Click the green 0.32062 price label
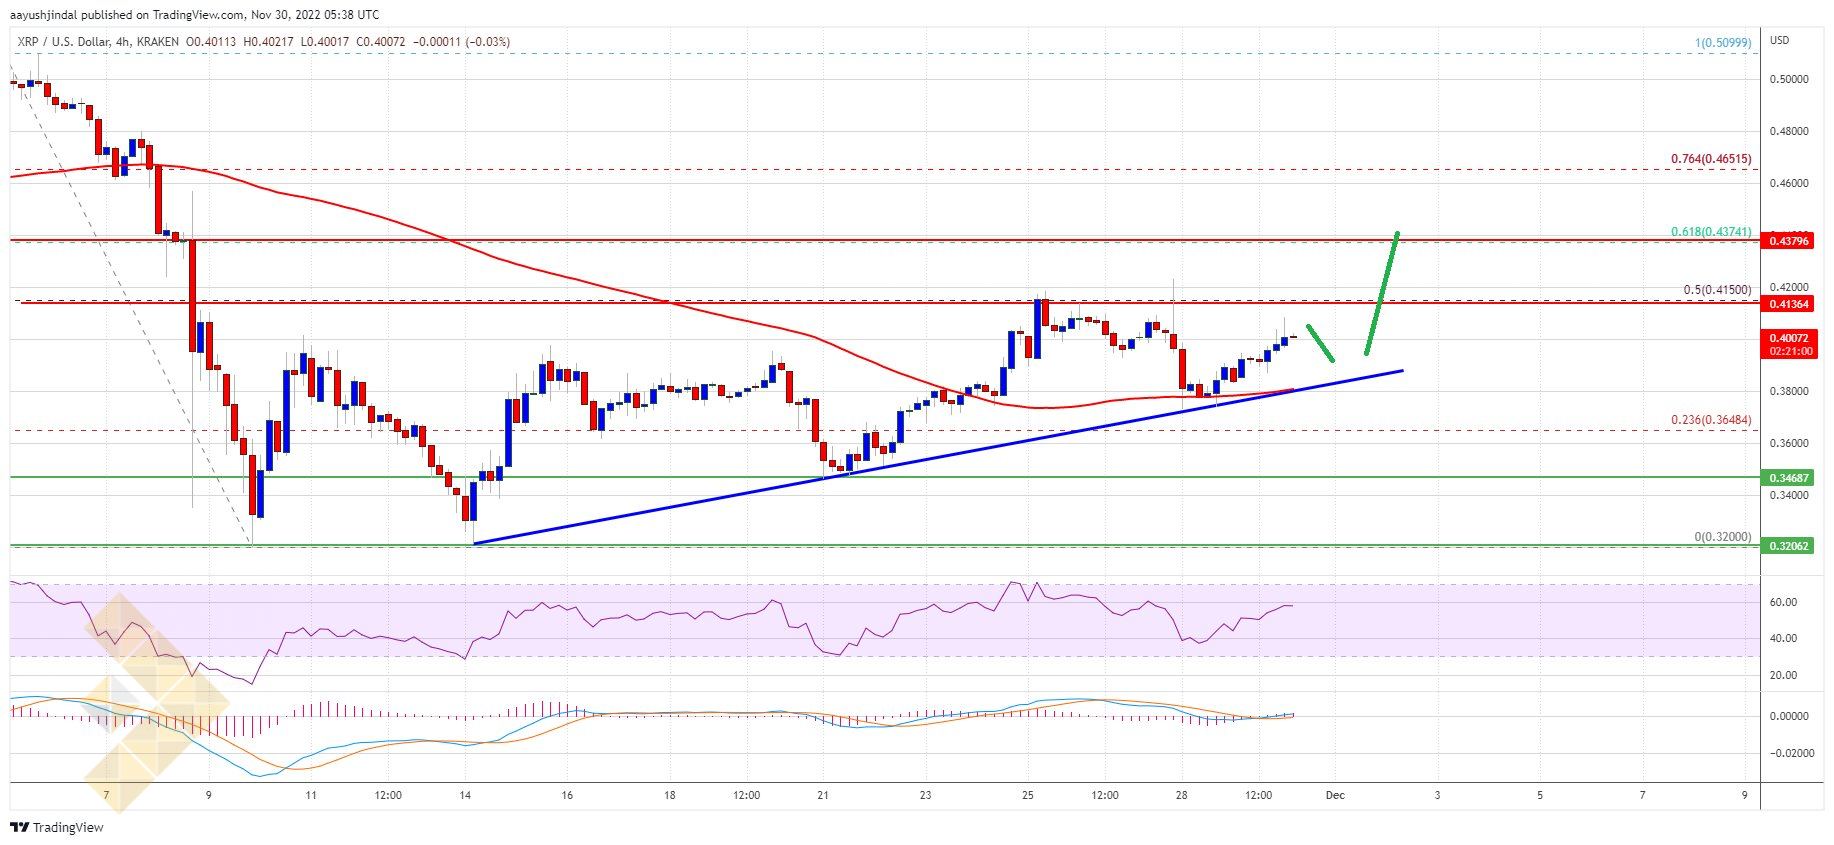1834x845 pixels. (1788, 546)
